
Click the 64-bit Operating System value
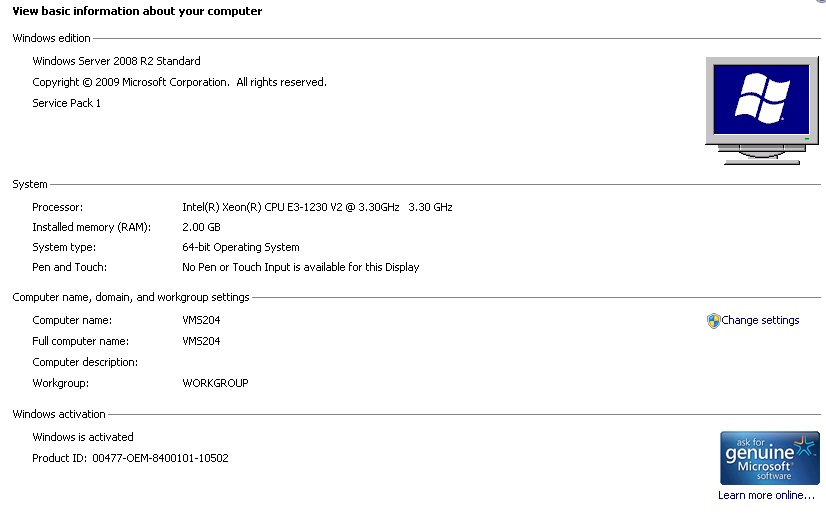point(240,247)
